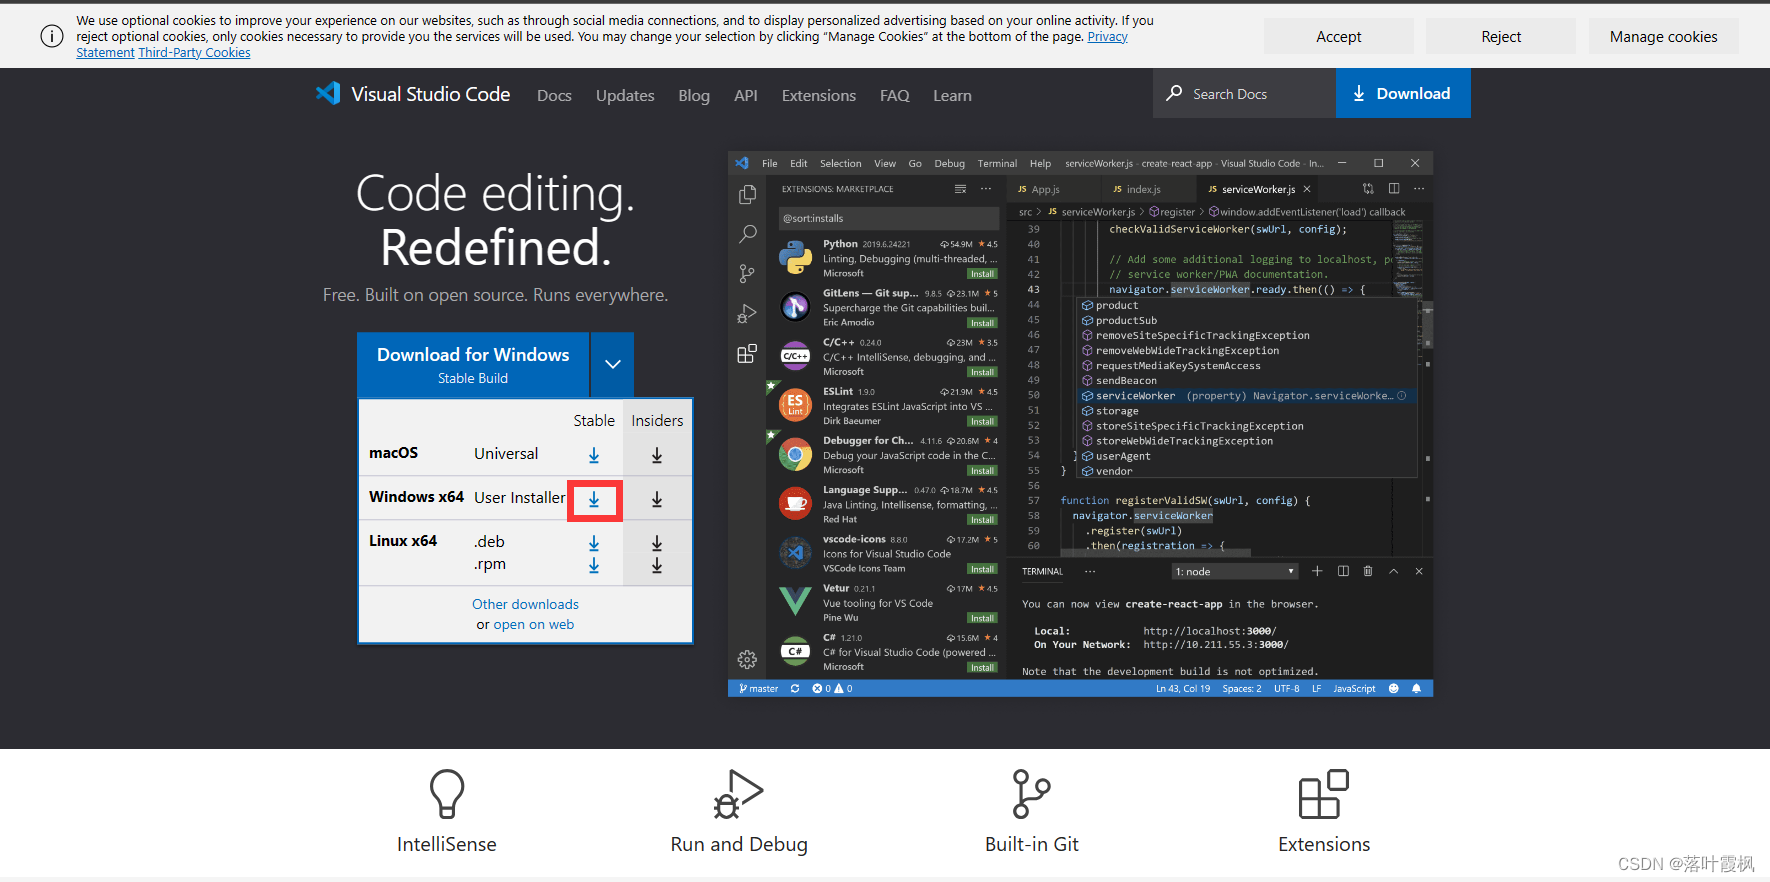Viewport: 1770px width, 882px height.
Task: Click the split editor icon in screenshot
Action: 1394,188
